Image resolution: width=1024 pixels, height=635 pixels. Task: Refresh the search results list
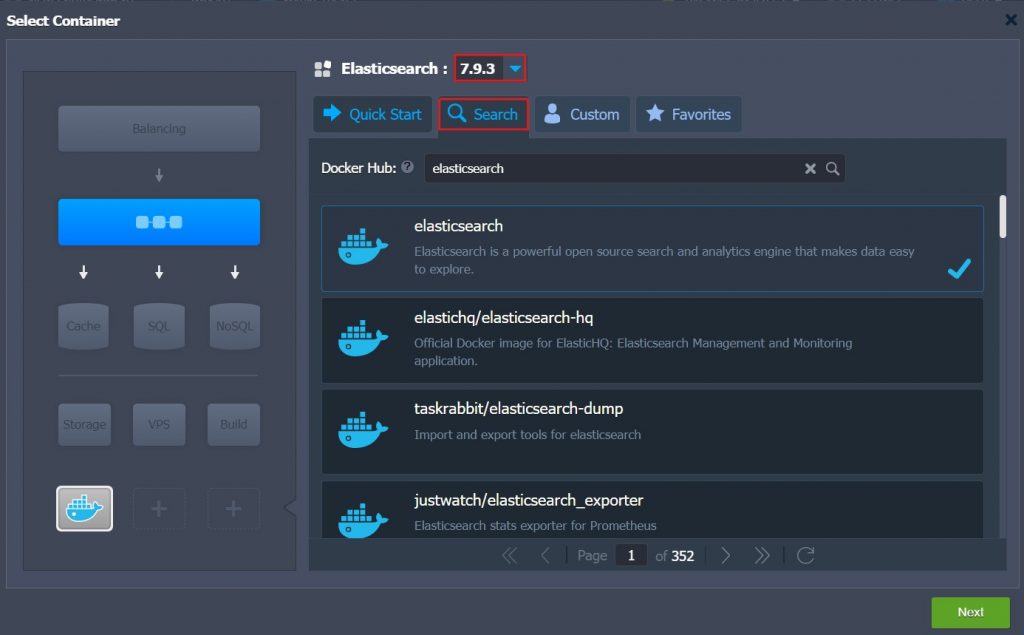click(806, 555)
